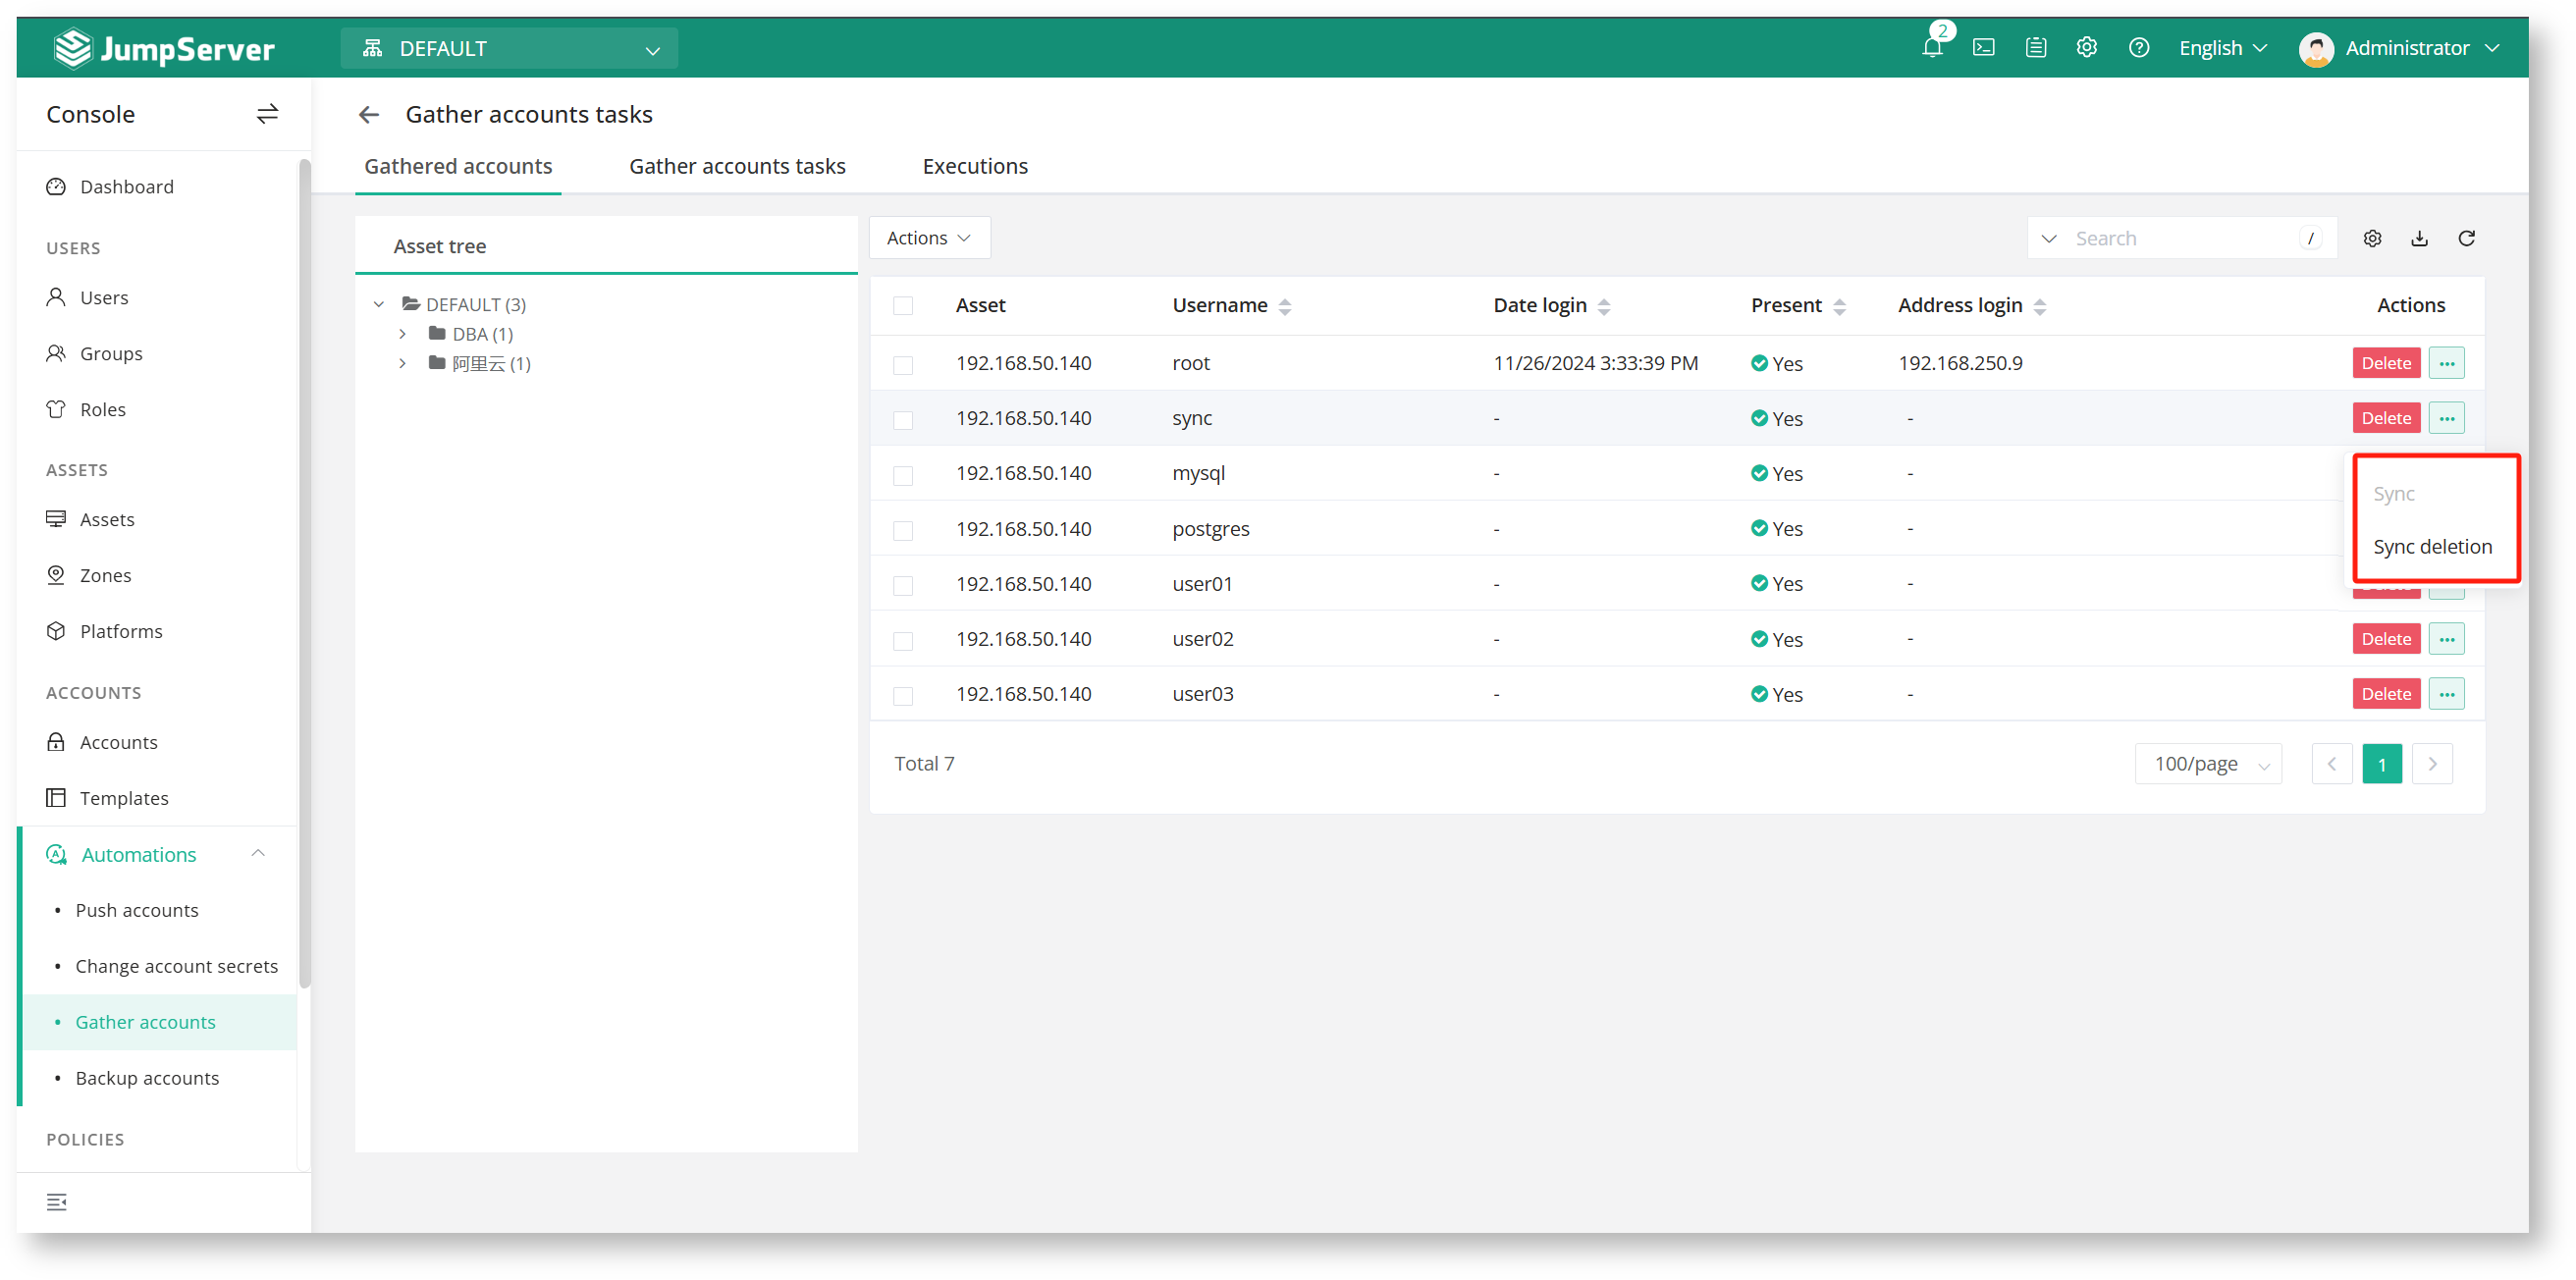This screenshot has height=1280, width=2576.
Task: Expand the DBA (1) tree node
Action: click(403, 334)
